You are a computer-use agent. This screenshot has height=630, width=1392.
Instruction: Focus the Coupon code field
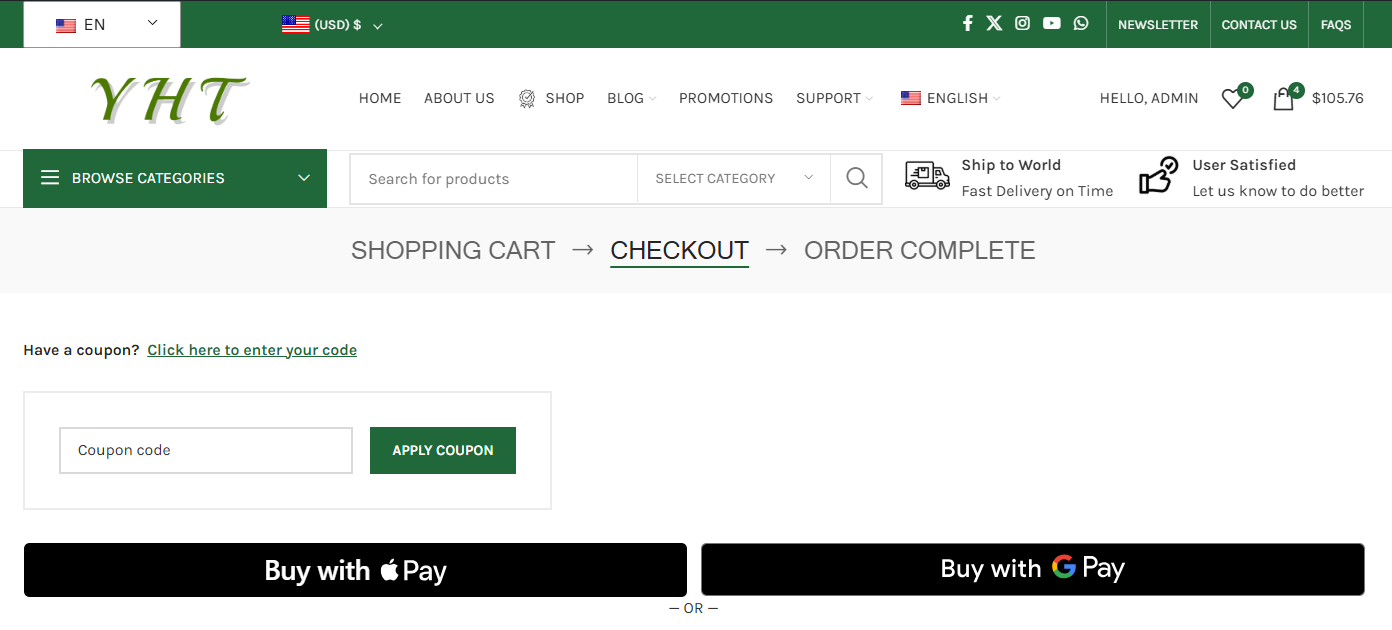[206, 450]
